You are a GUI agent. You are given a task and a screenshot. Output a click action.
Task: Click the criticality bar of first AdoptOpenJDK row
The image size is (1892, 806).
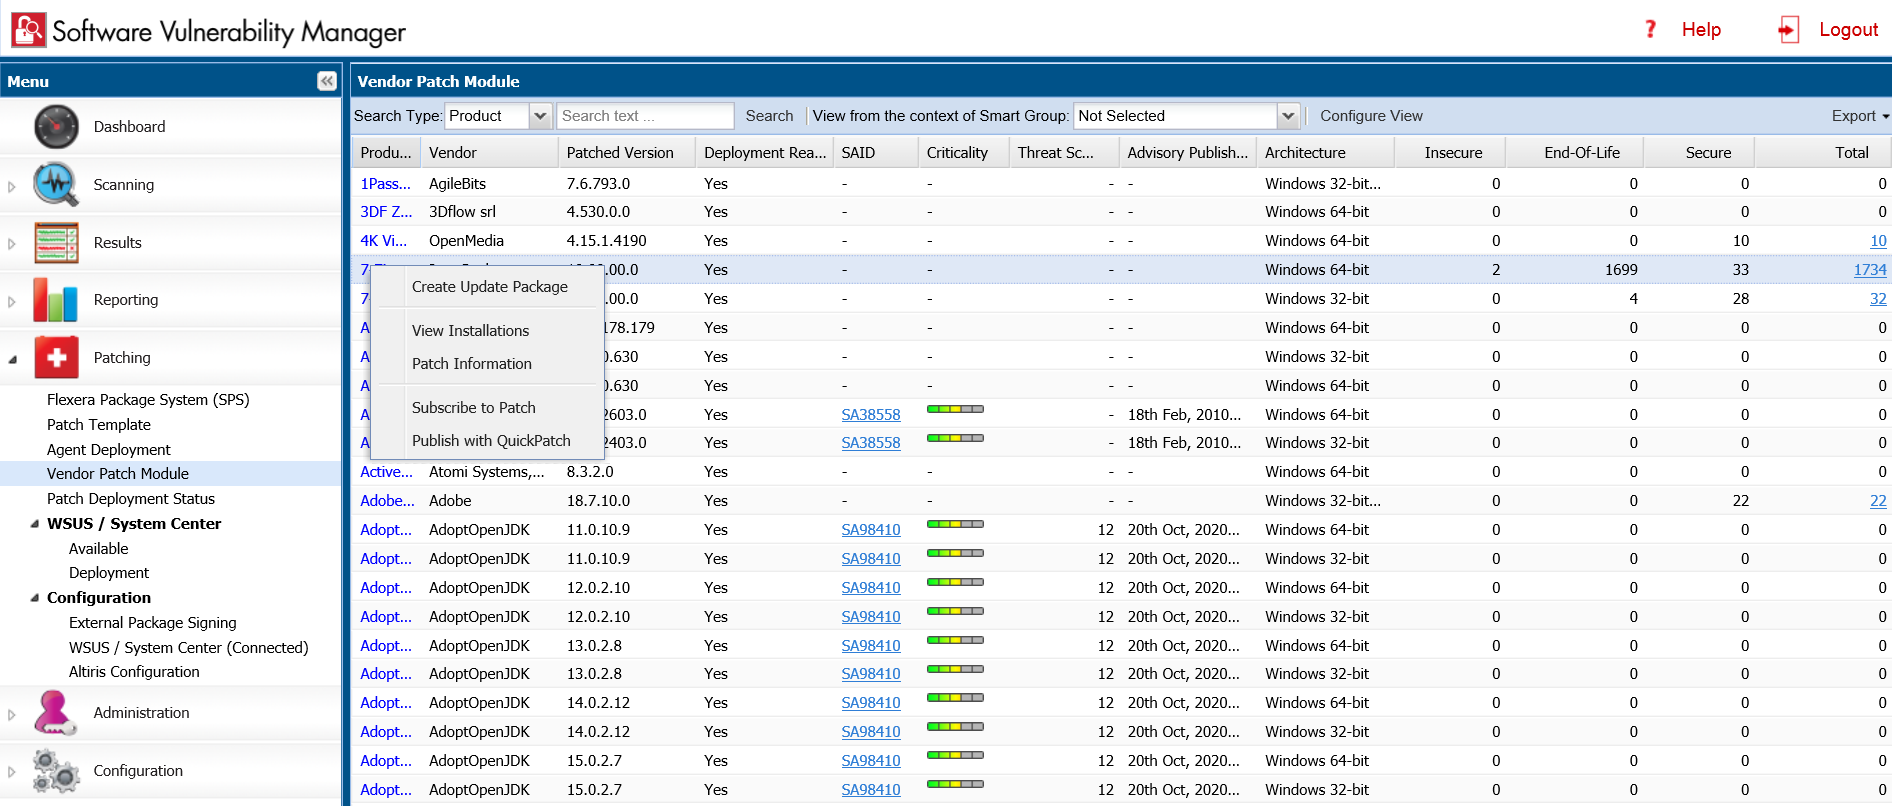[955, 524]
